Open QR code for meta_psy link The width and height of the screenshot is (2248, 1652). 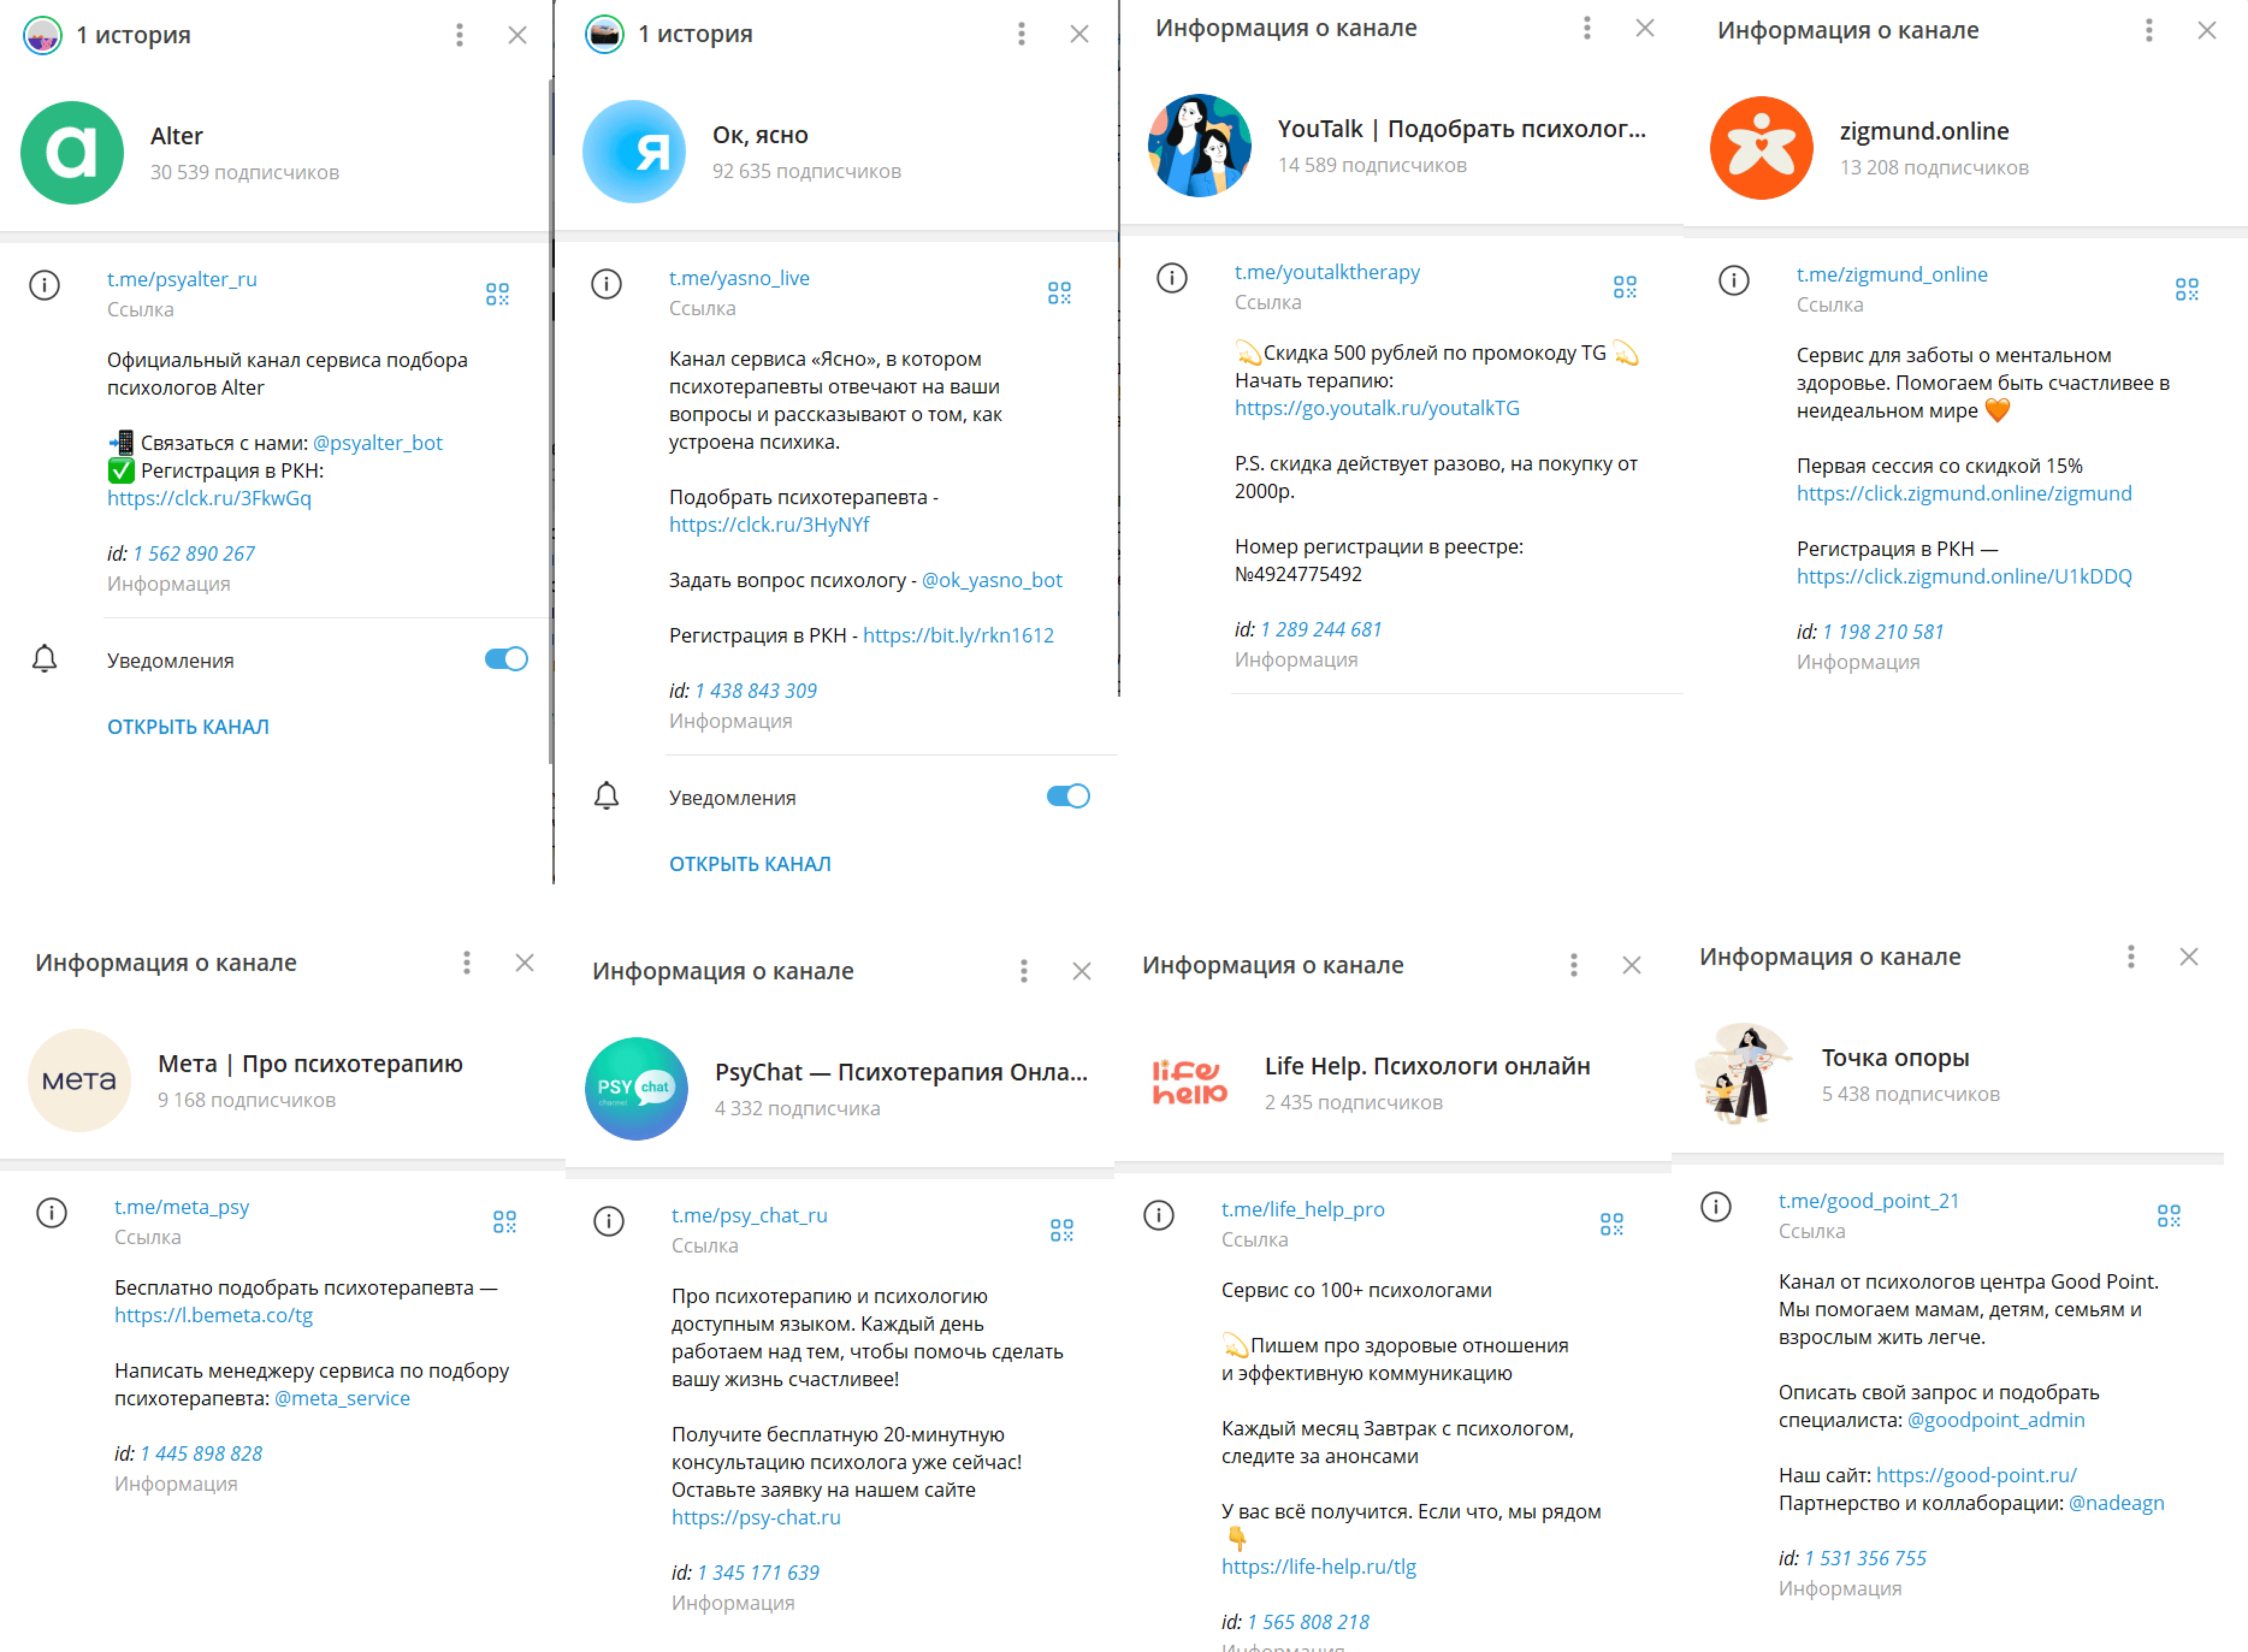click(504, 1221)
